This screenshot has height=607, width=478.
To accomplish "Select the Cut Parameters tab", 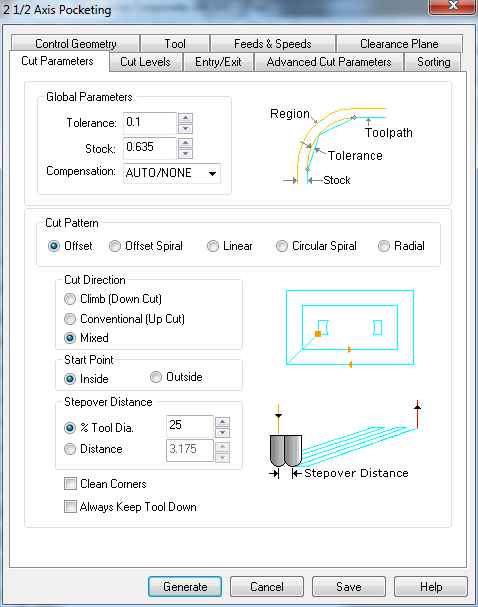I will 58,61.
